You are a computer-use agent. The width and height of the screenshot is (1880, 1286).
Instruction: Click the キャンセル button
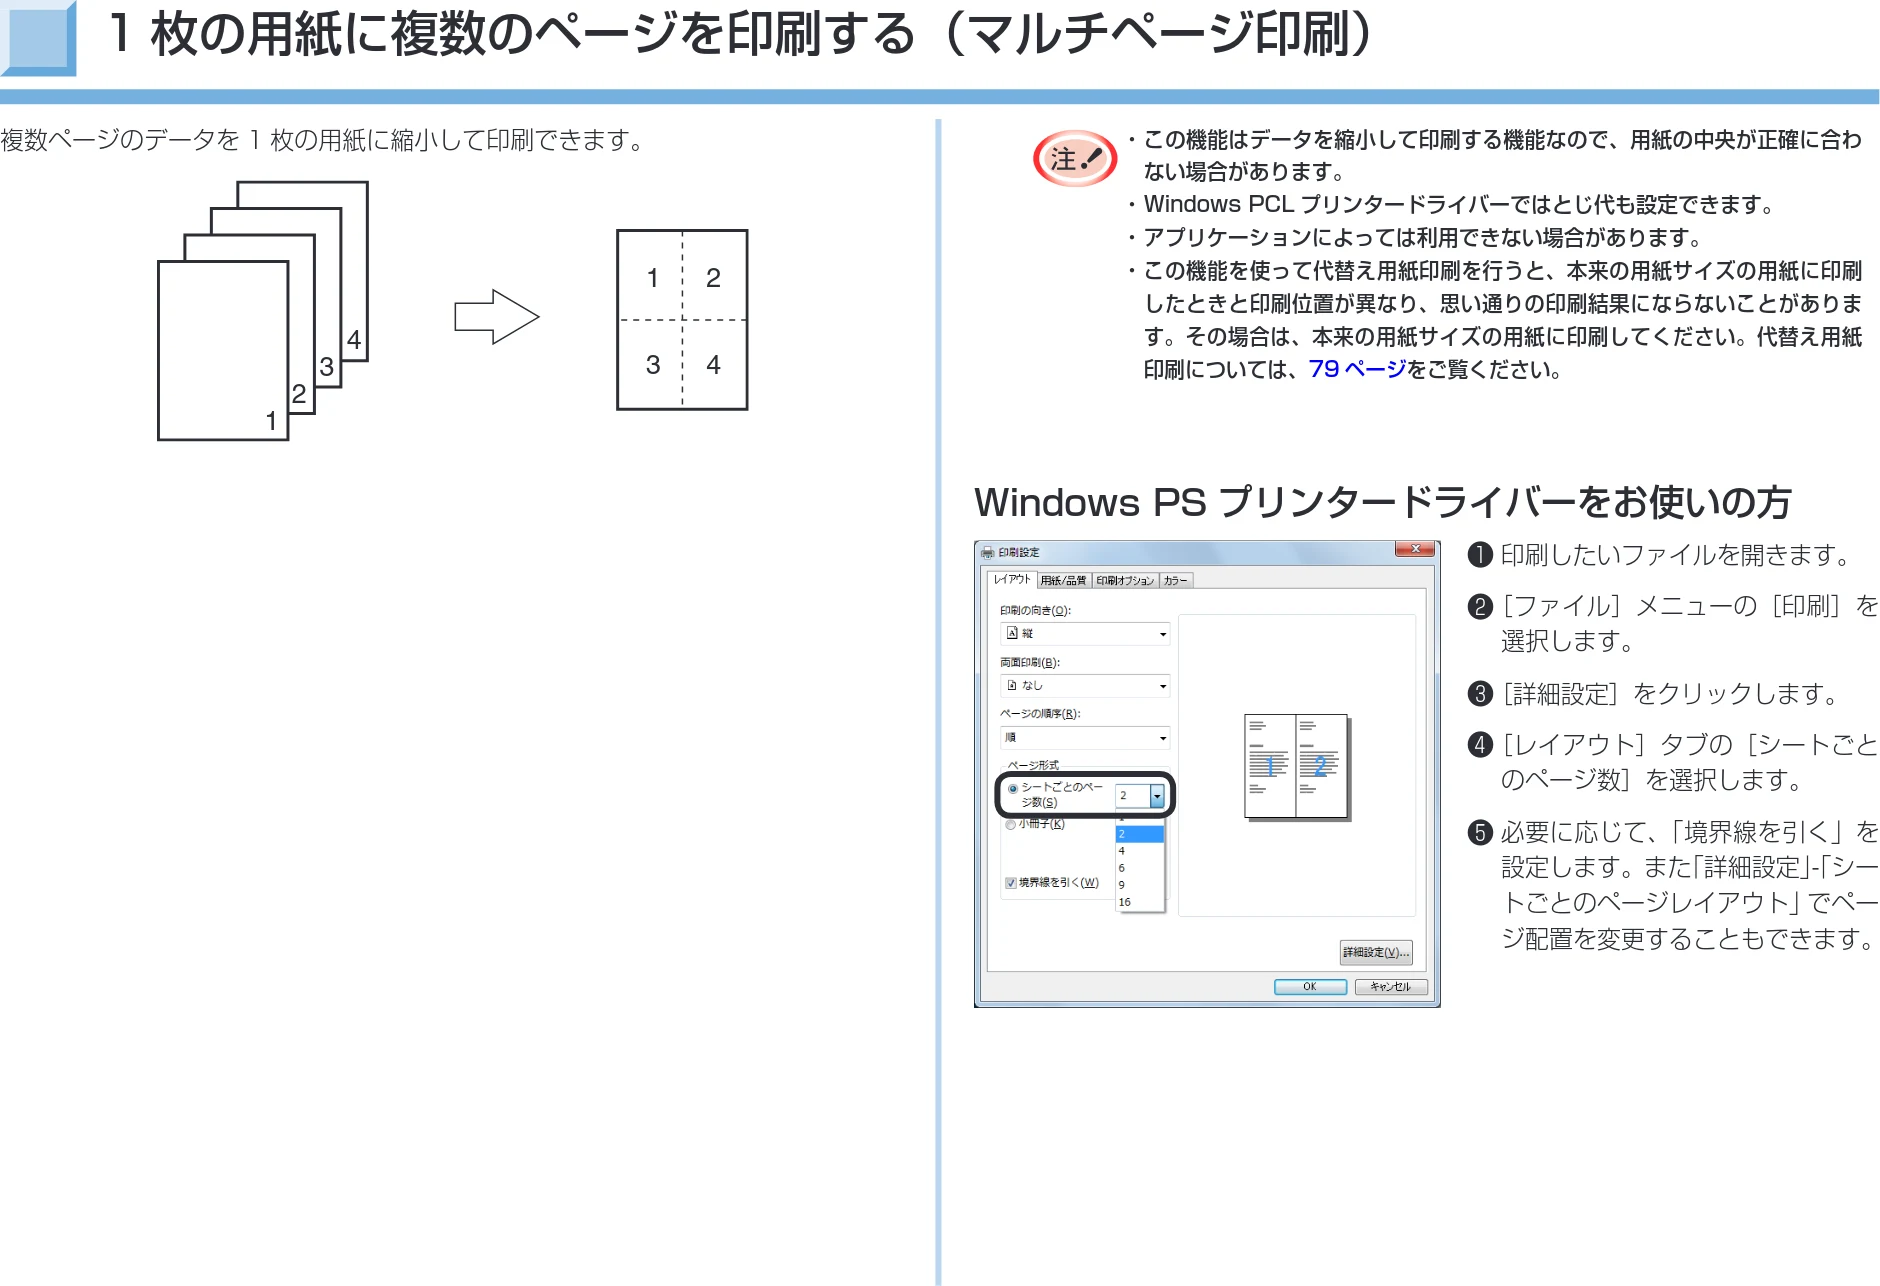click(1391, 987)
